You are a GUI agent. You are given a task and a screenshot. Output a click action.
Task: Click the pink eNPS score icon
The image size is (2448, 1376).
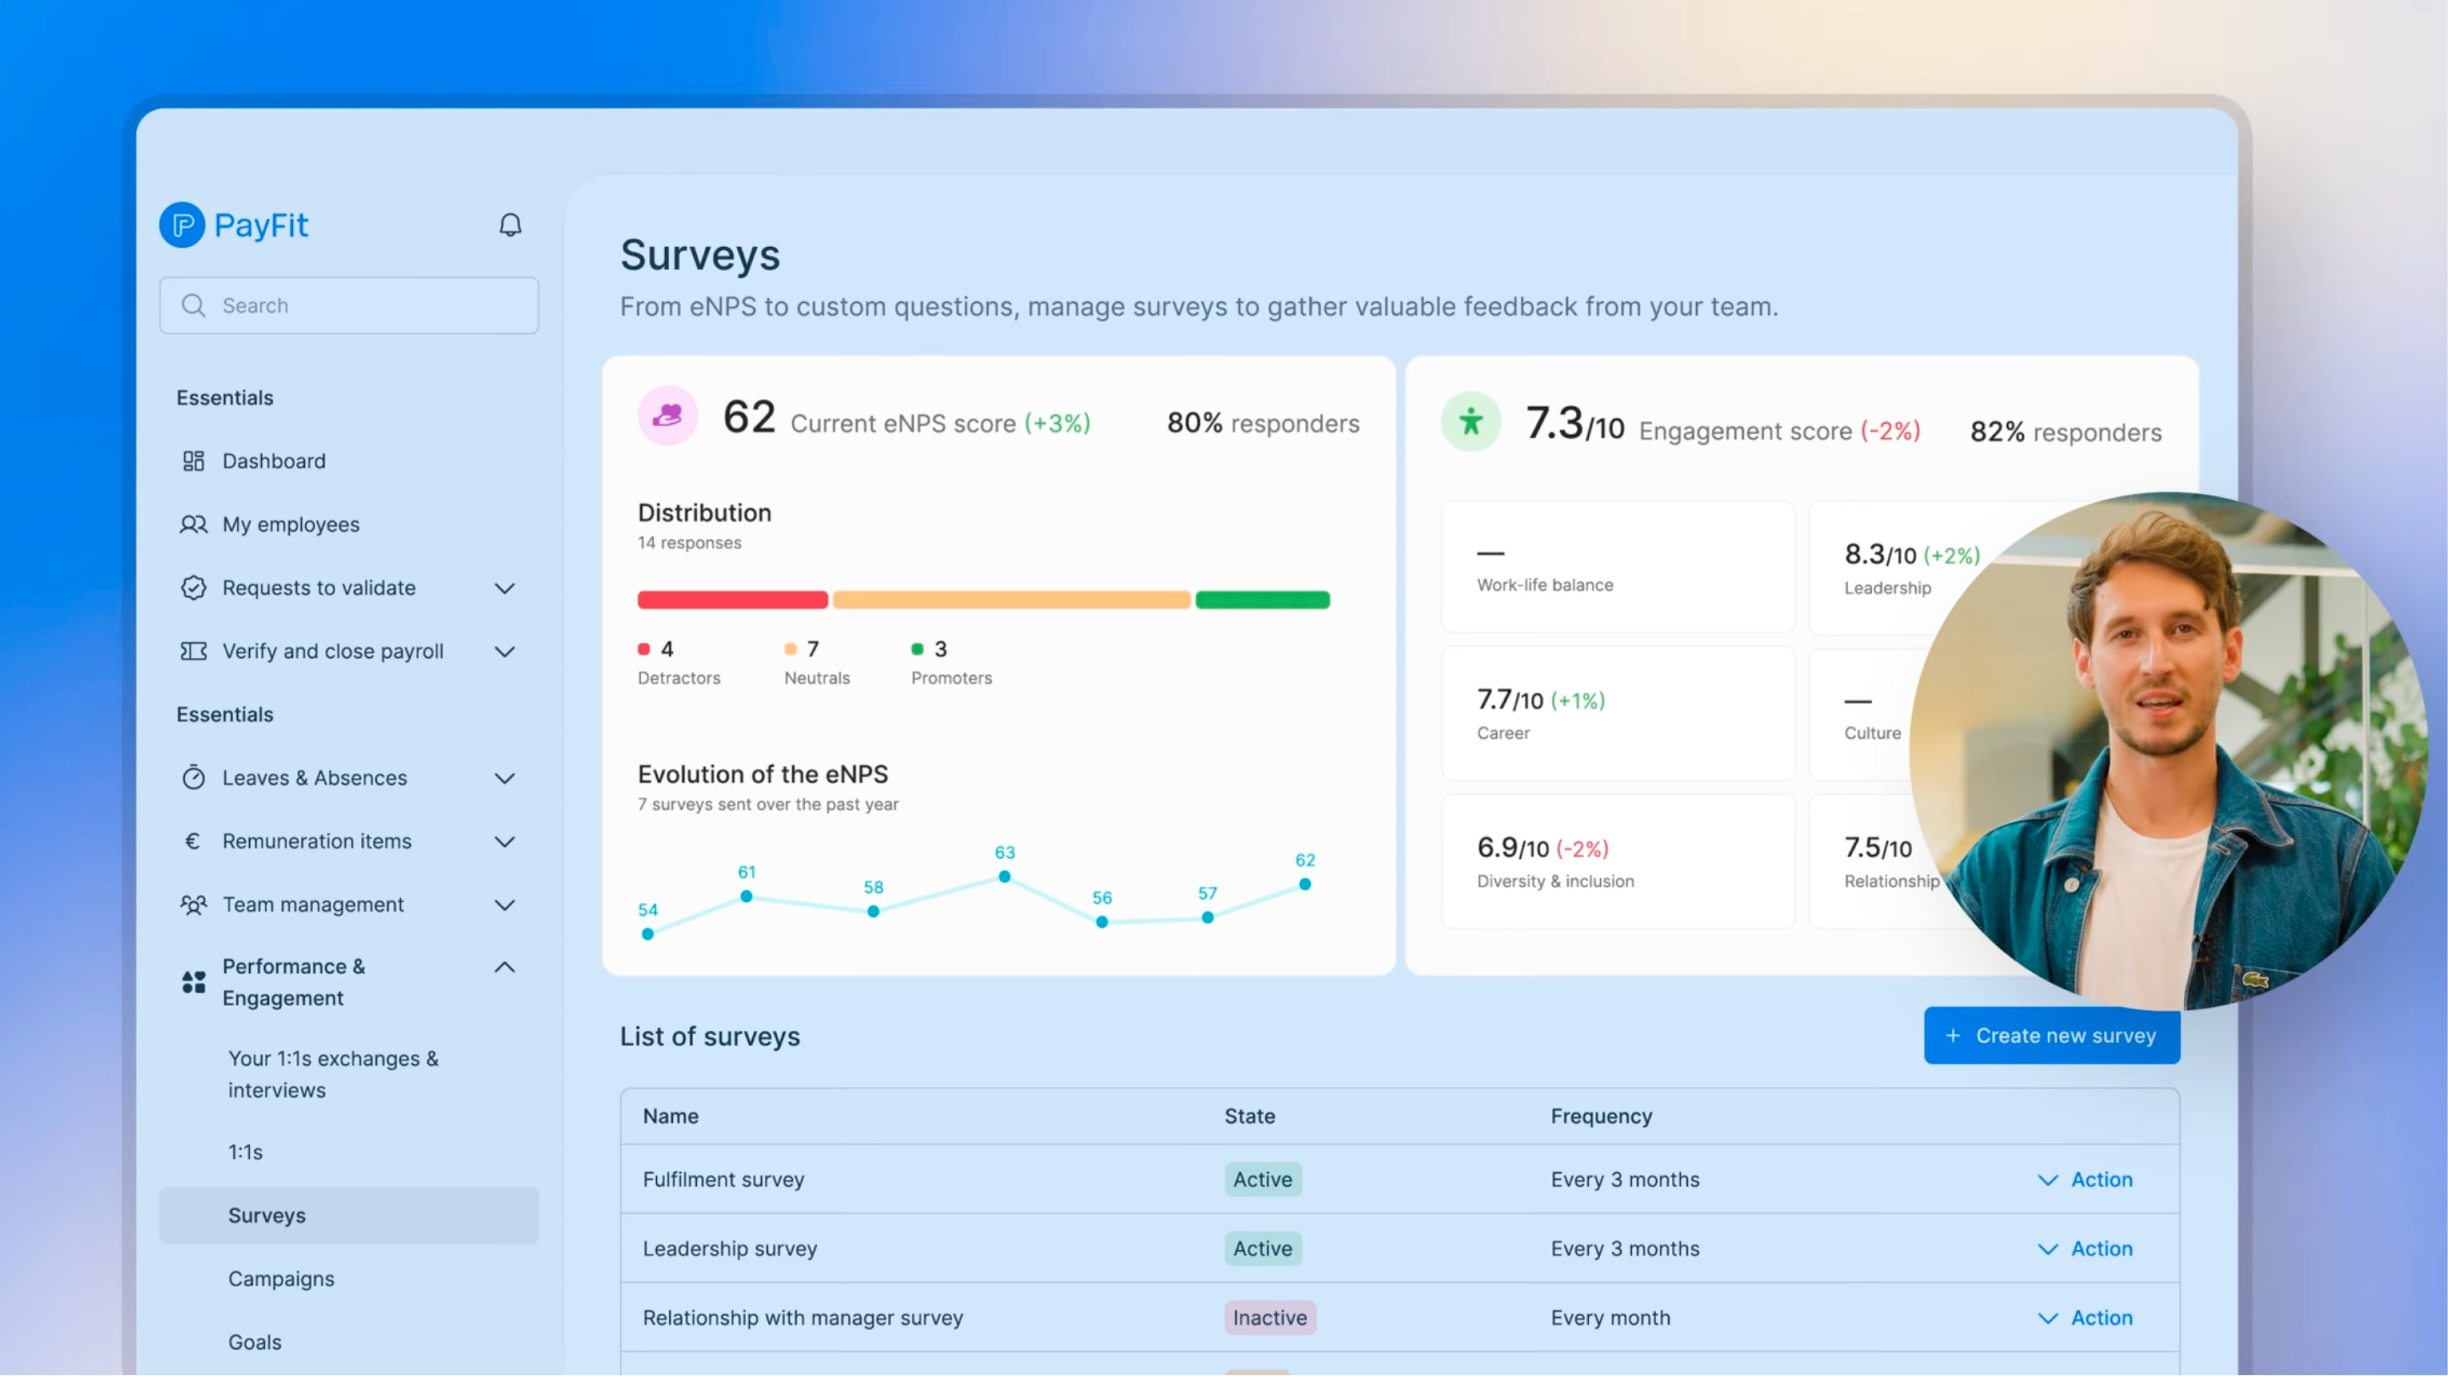(668, 416)
